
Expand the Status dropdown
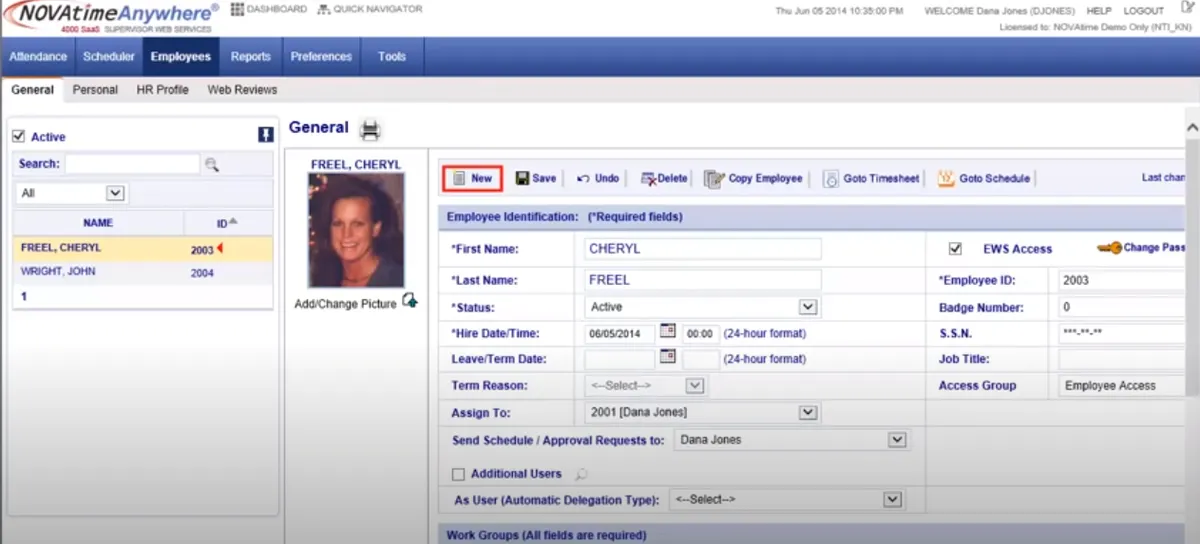pyautogui.click(x=809, y=307)
